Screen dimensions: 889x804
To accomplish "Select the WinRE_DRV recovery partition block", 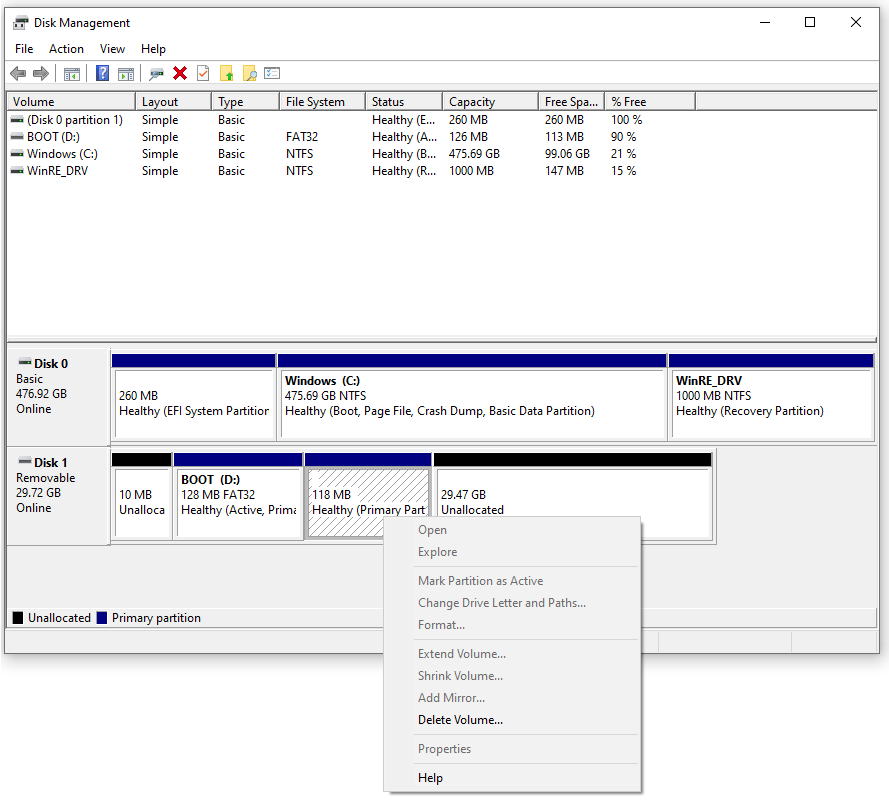I will pos(771,397).
